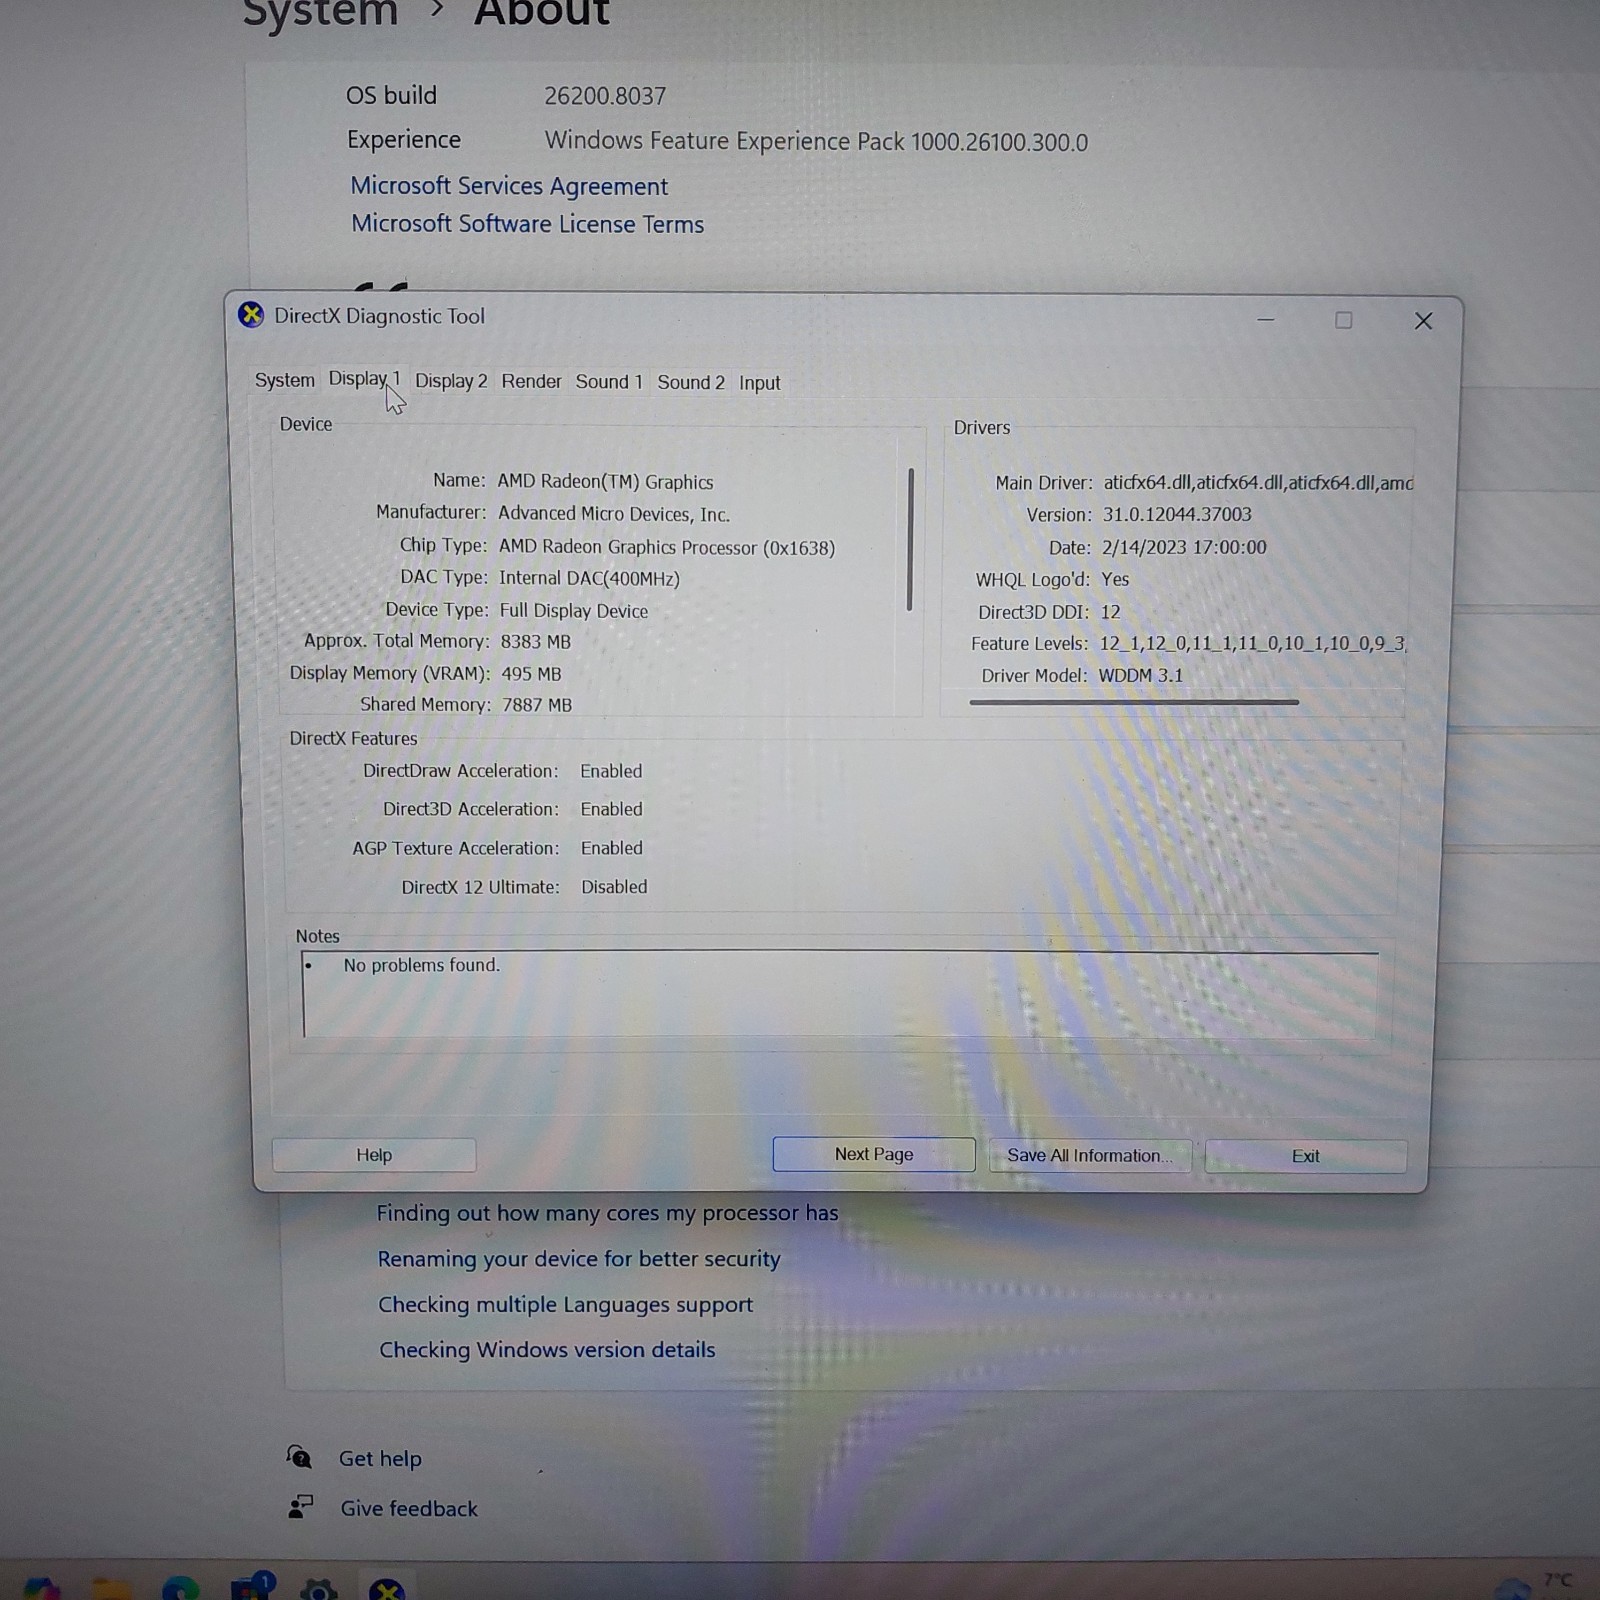The width and height of the screenshot is (1600, 1600).
Task: Select driver model 'WDDM 3.1' value
Action: click(1141, 675)
